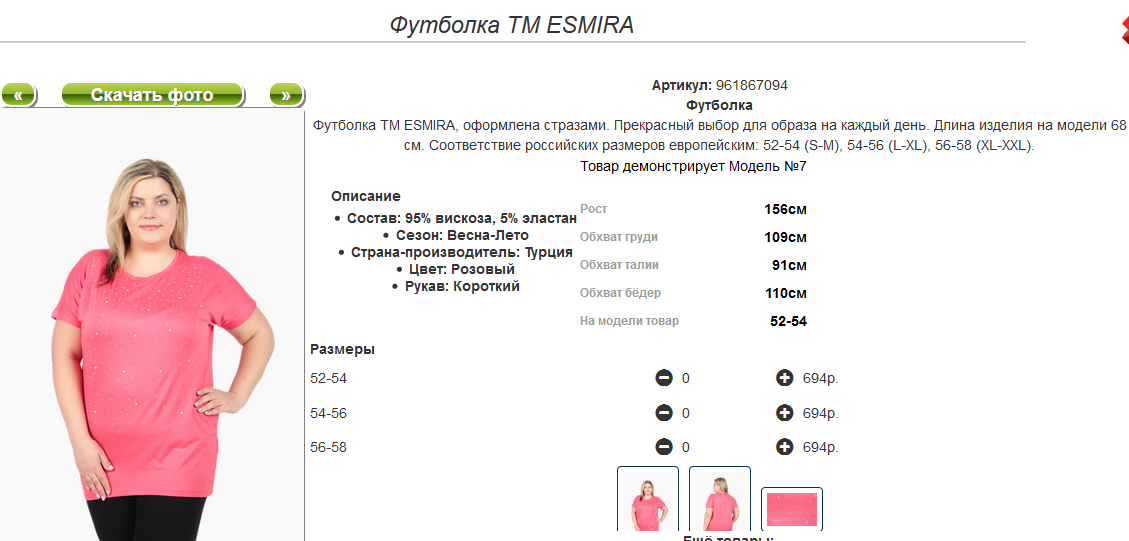Click the На модели товар value 52-54
The height and width of the screenshot is (541, 1129).
pos(788,321)
